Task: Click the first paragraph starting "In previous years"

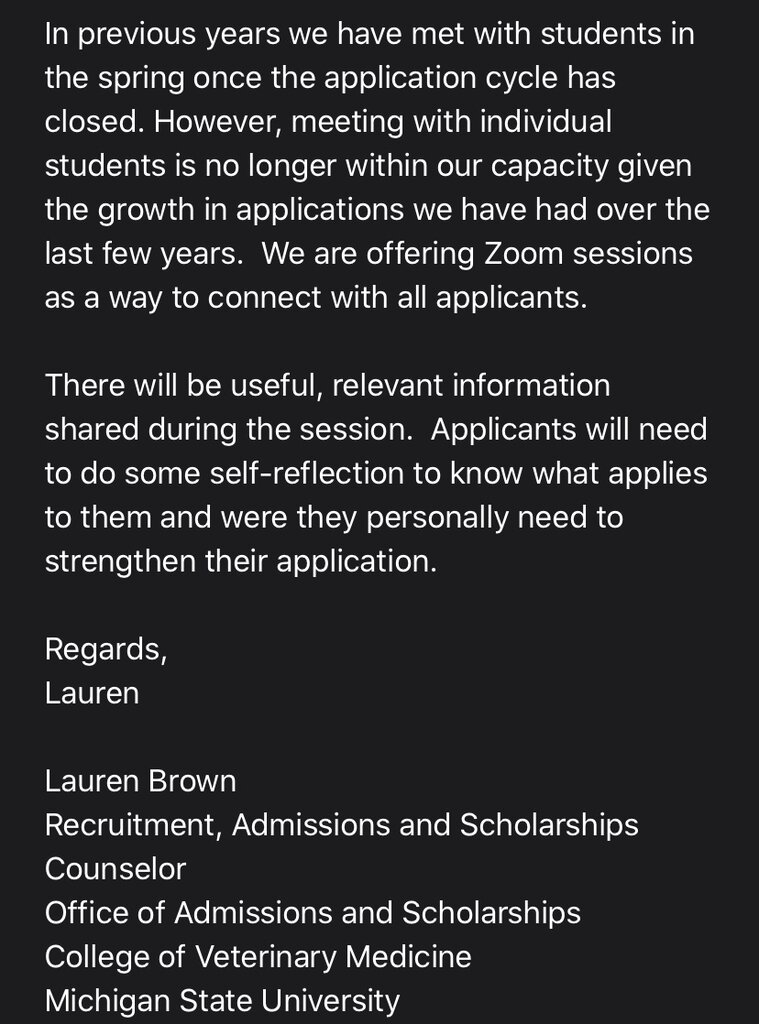Action: 370,166
